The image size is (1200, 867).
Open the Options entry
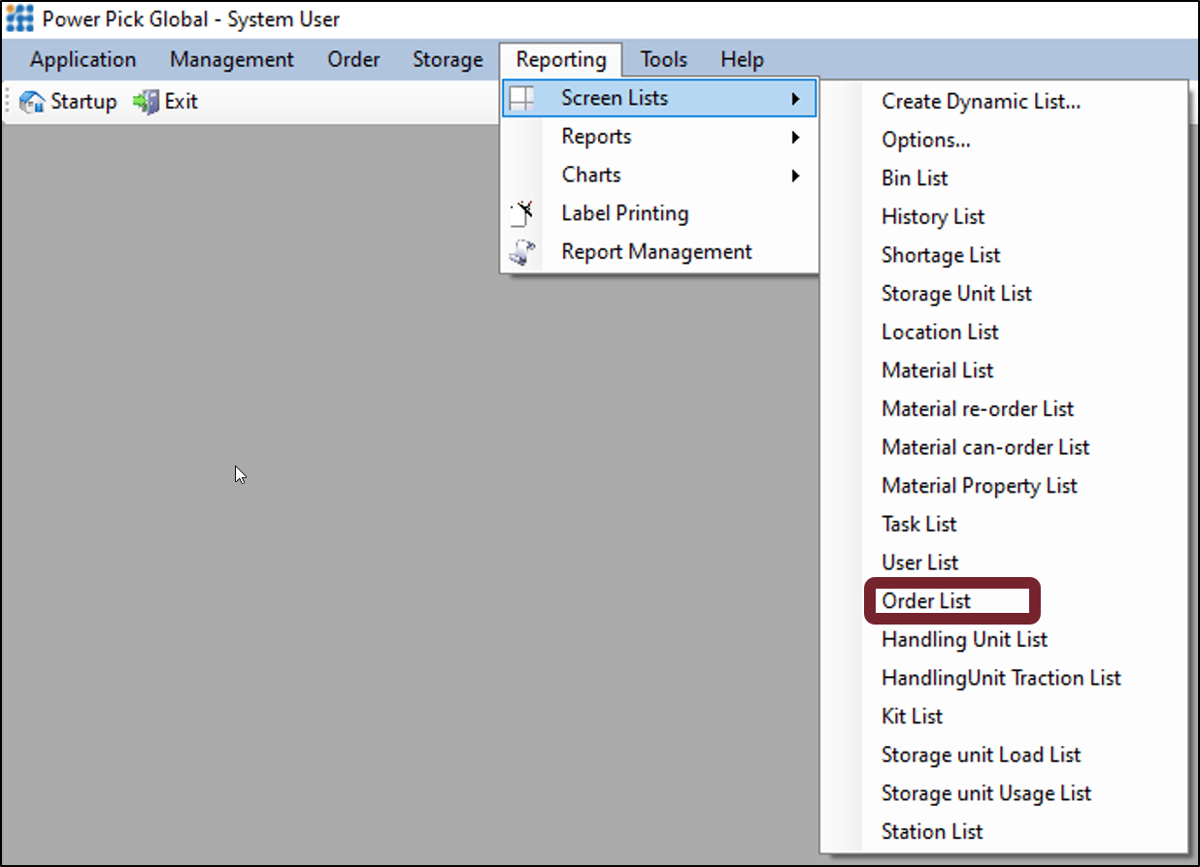[925, 140]
